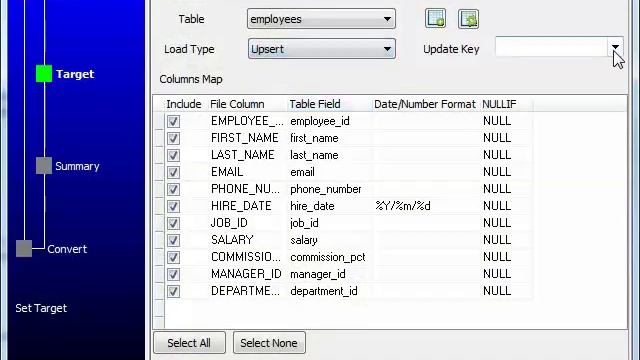Screen dimensions: 640x360
Task: Select the email table field cell
Action: coord(330,172)
